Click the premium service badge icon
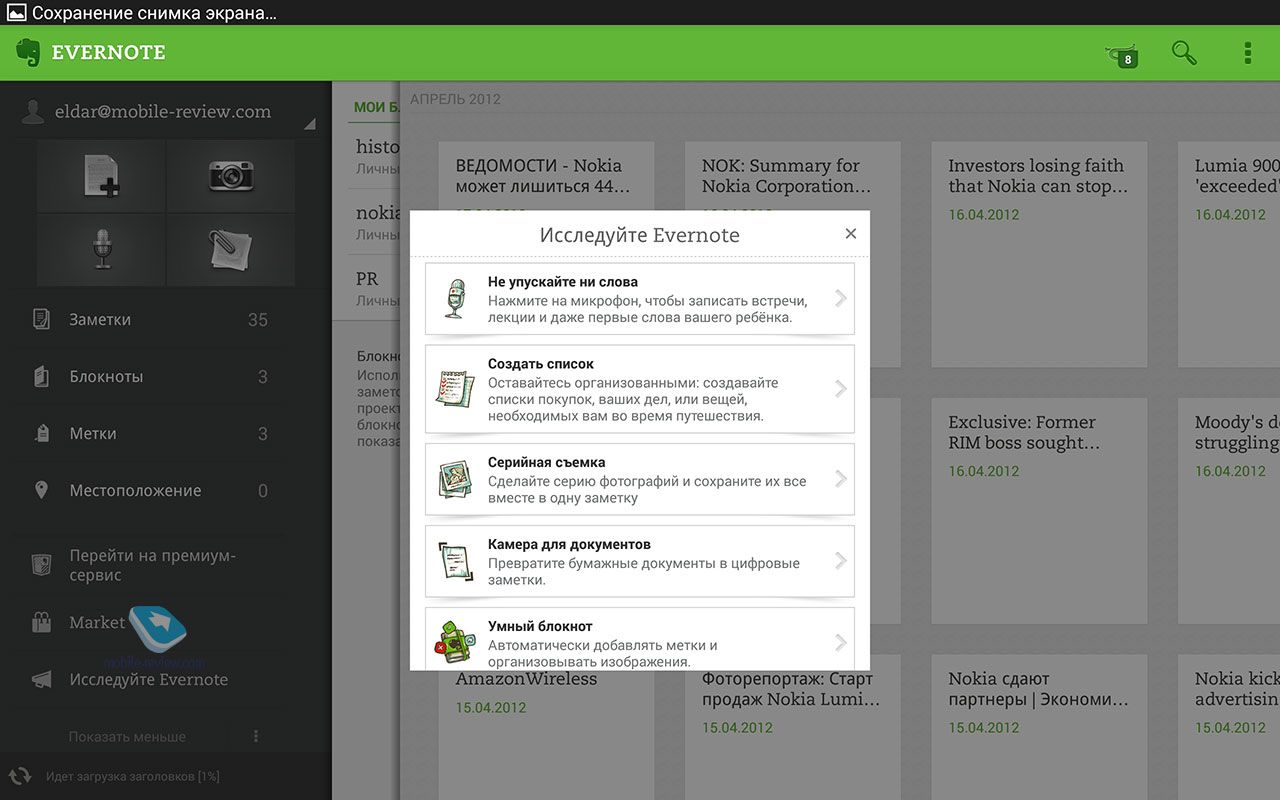Image resolution: width=1280 pixels, height=800 pixels. 41,565
